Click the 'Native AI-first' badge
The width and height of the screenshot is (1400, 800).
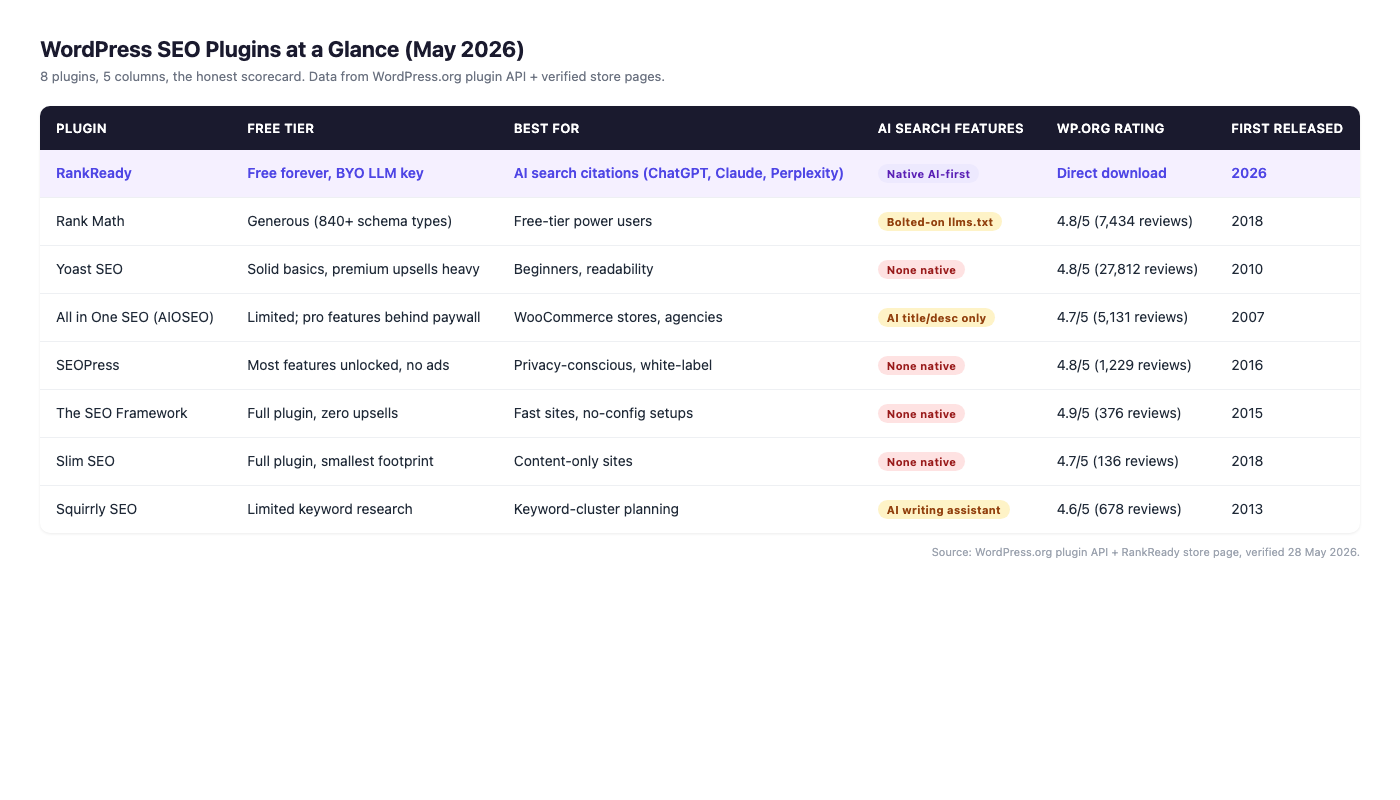pyautogui.click(x=928, y=174)
